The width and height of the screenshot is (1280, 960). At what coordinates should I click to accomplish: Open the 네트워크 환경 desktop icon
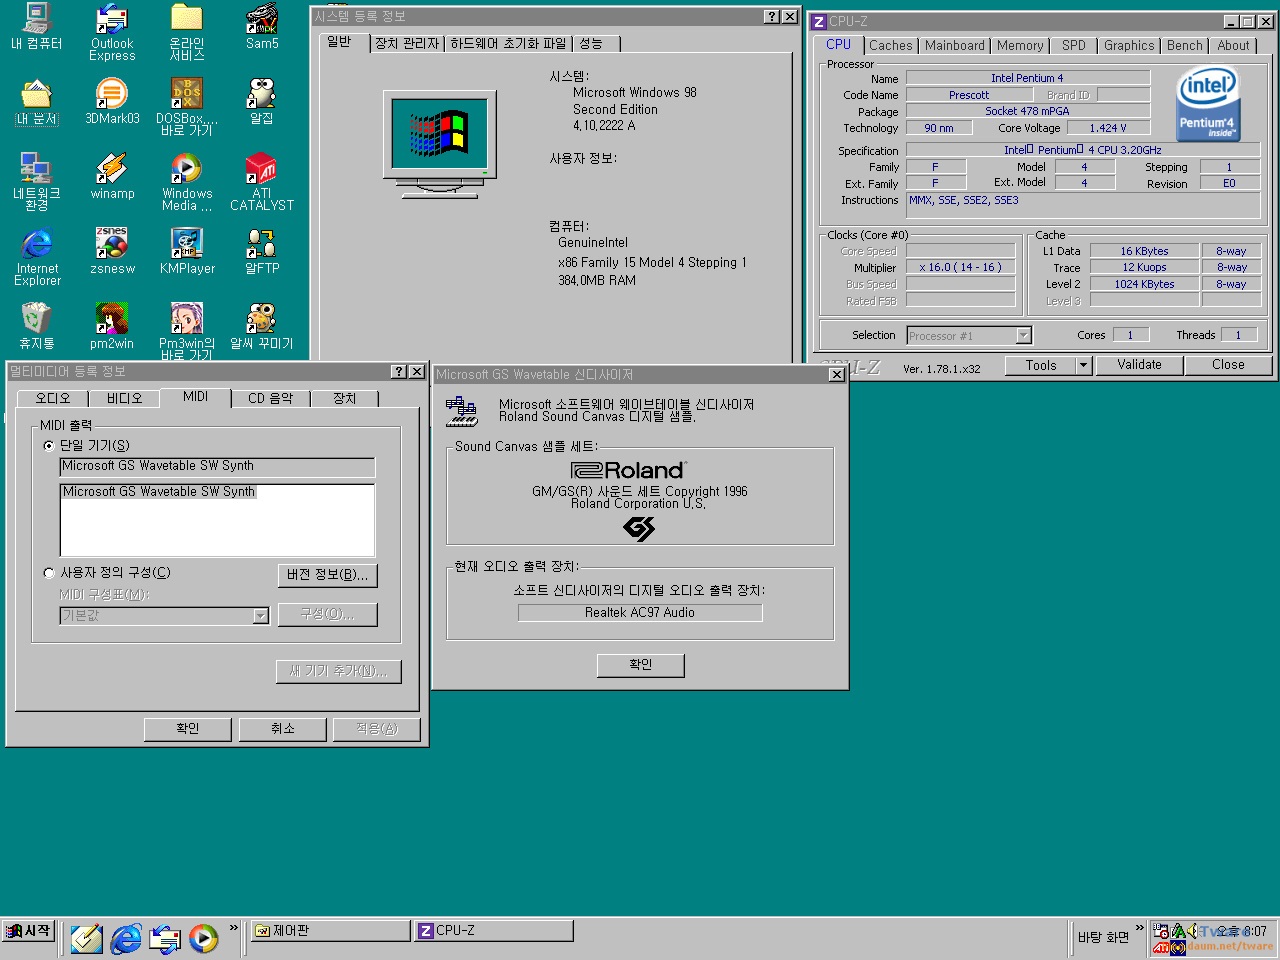[37, 182]
